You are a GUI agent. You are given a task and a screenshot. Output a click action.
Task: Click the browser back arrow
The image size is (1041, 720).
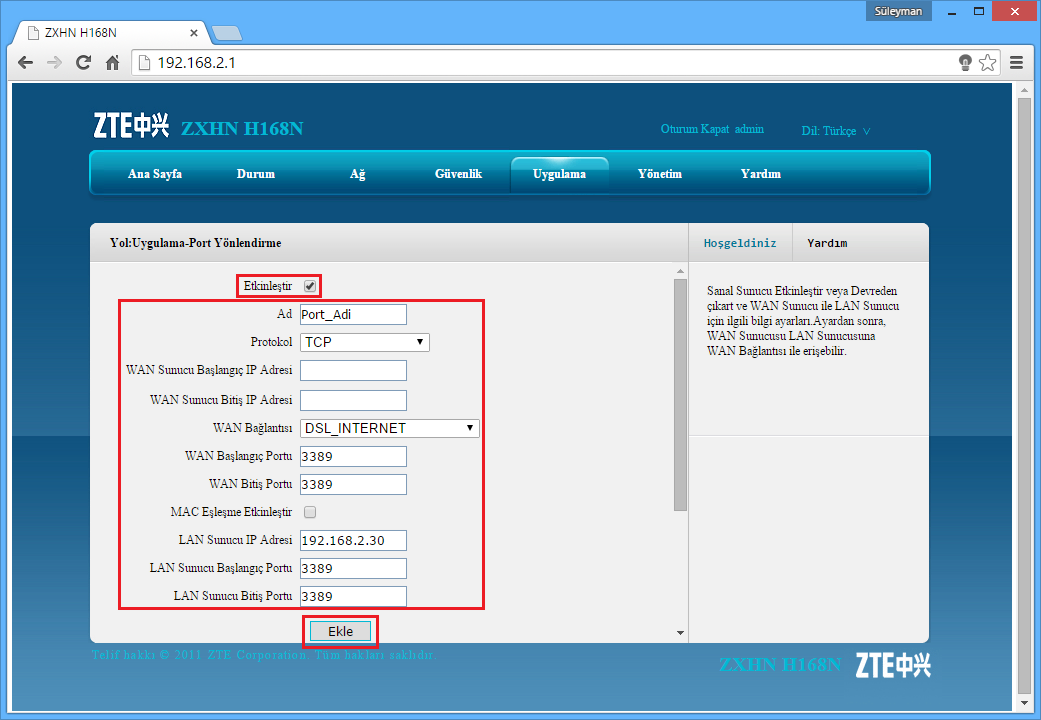tap(25, 62)
